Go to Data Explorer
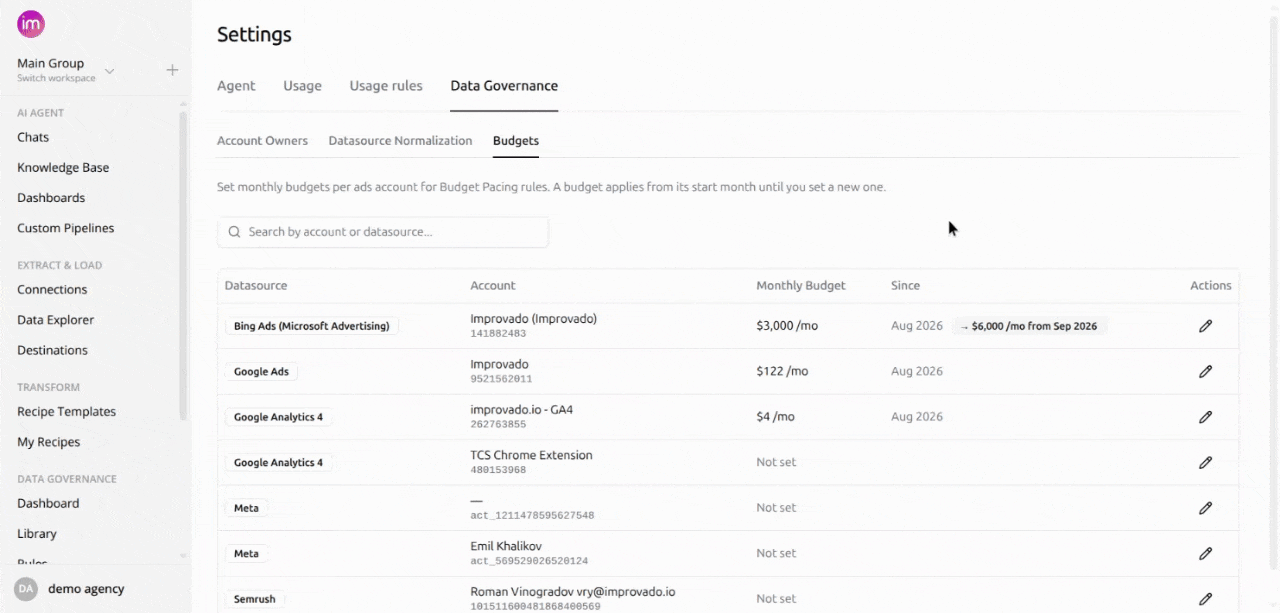This screenshot has height=613, width=1280. (55, 320)
